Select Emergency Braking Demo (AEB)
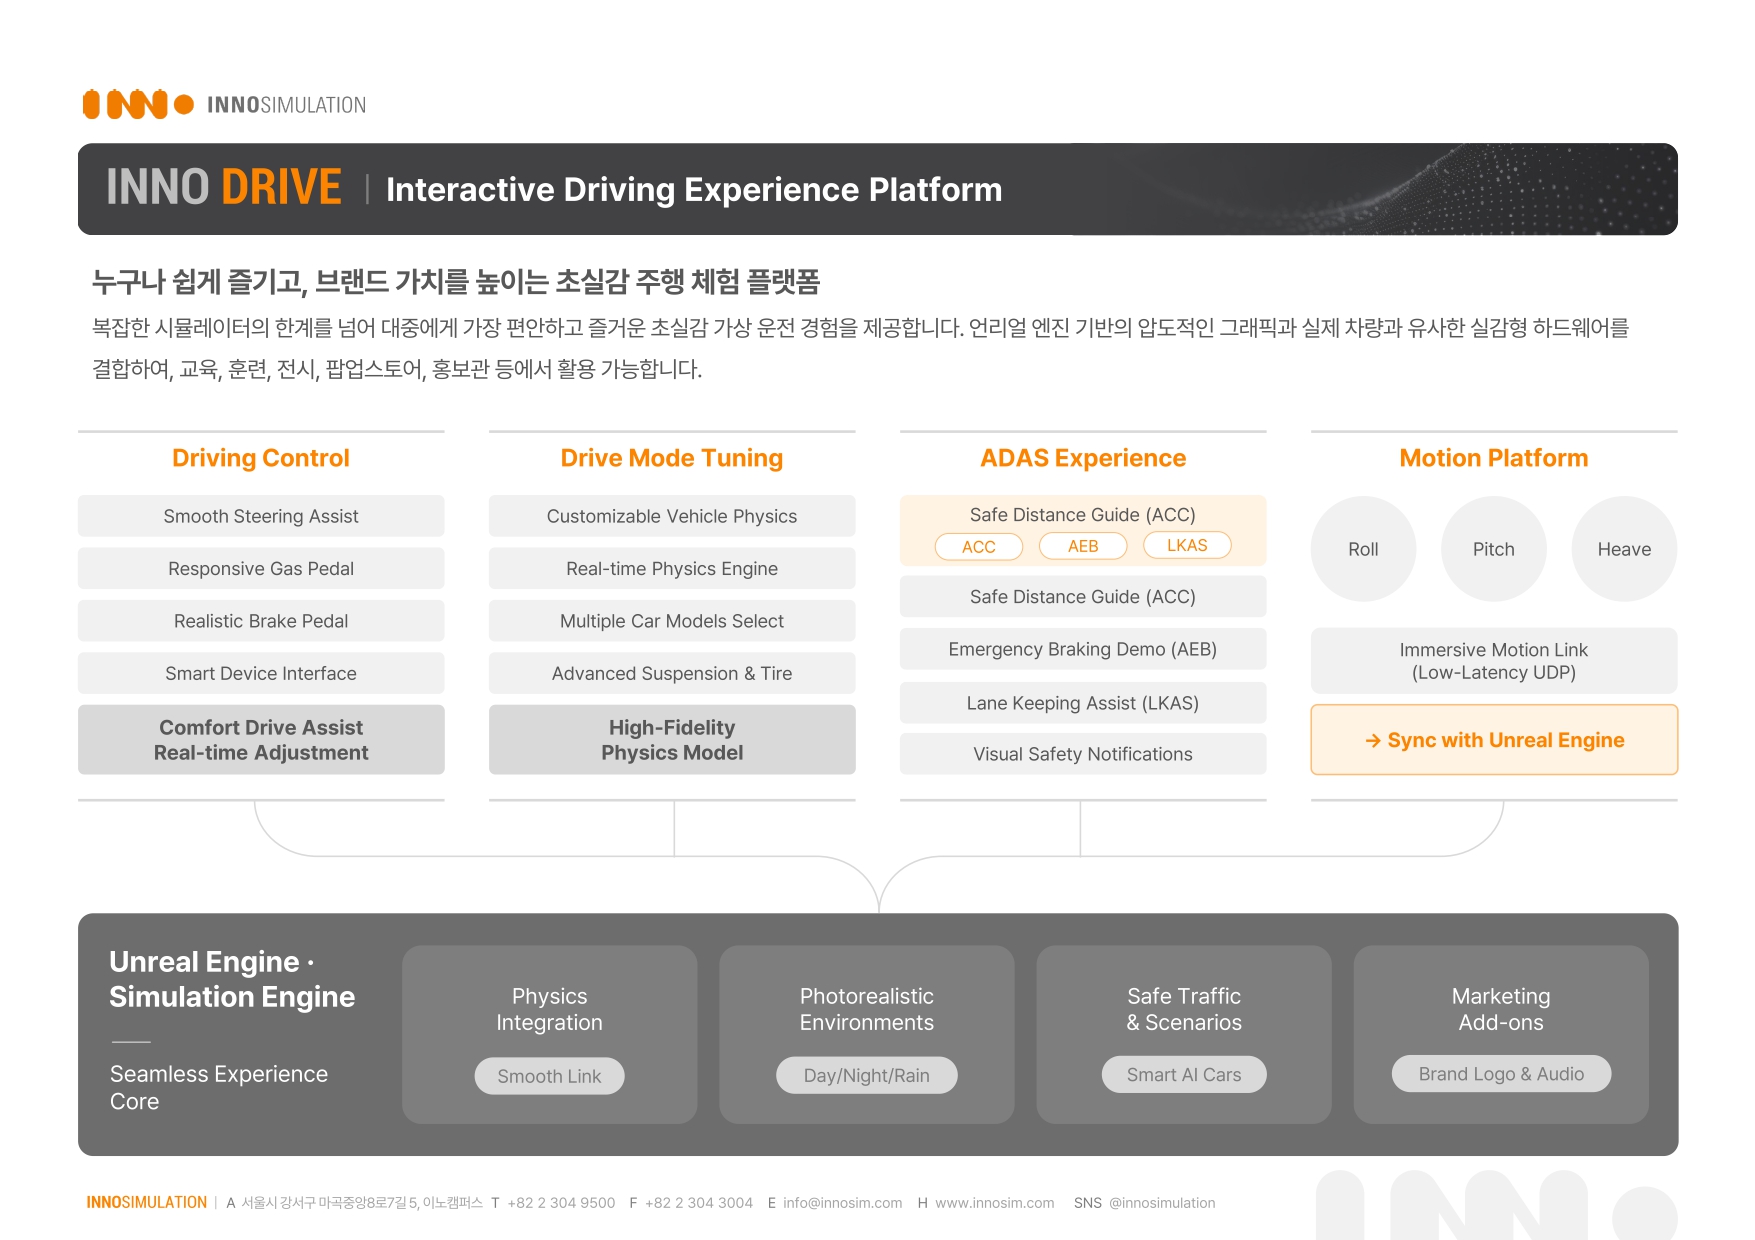1755x1240 pixels. point(1083,649)
